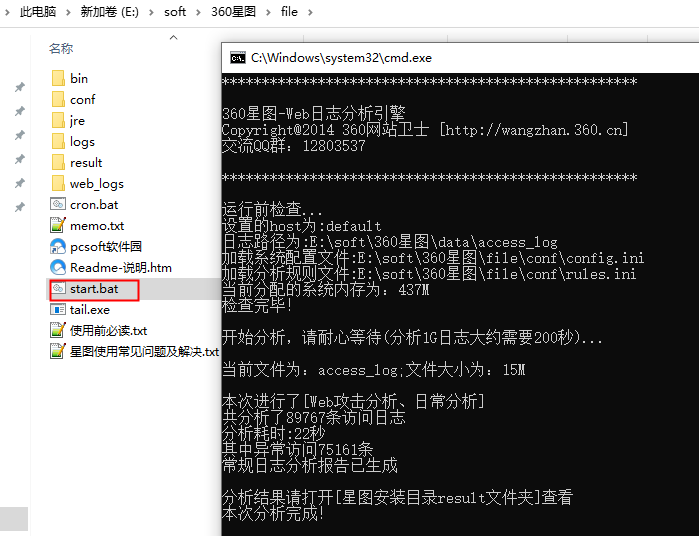The image size is (699, 536).
Task: Click the 交流QQ群: 12803537 line in cmd
Action: [294, 146]
